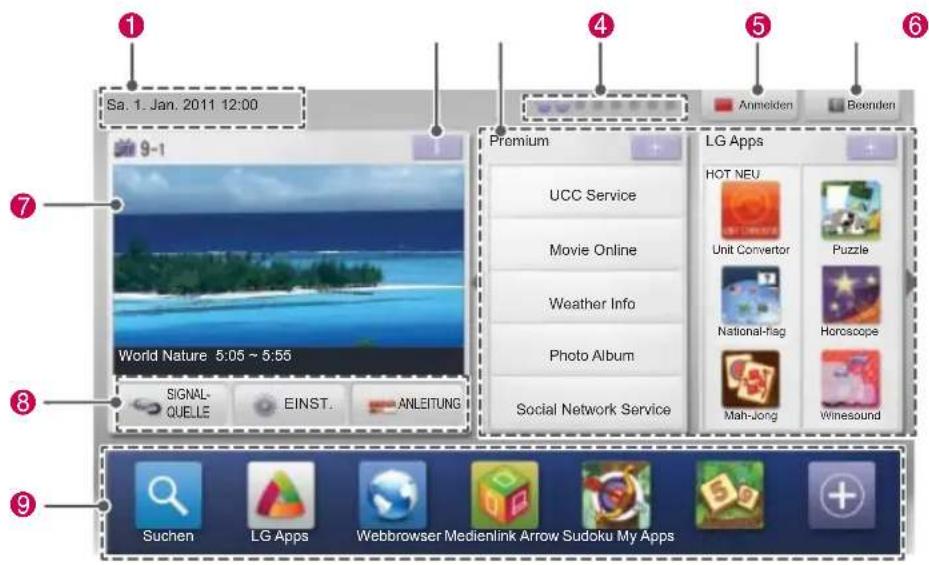This screenshot has width=929, height=565.
Task: Launch the Arrow archery game icon
Action: 616,495
